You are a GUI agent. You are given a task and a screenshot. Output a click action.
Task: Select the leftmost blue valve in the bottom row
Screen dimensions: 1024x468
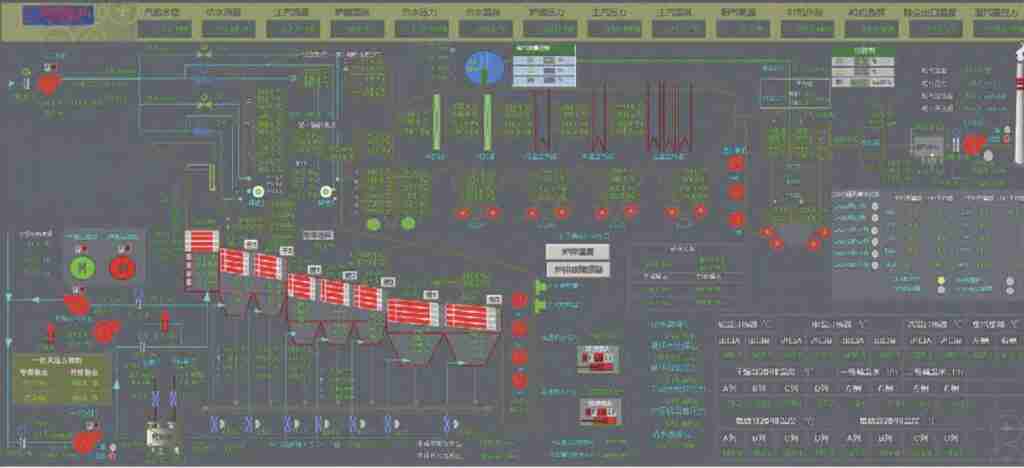tap(216, 424)
